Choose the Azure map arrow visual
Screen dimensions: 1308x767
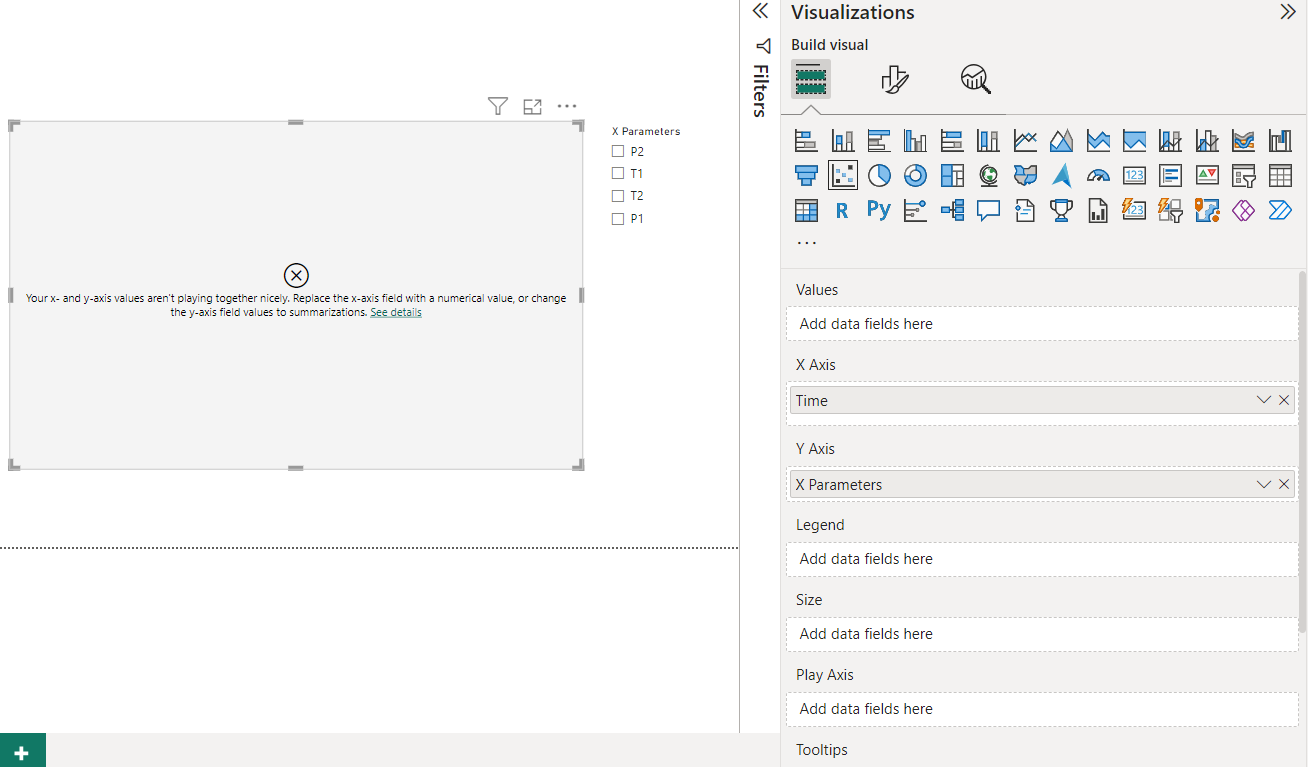tap(1061, 175)
